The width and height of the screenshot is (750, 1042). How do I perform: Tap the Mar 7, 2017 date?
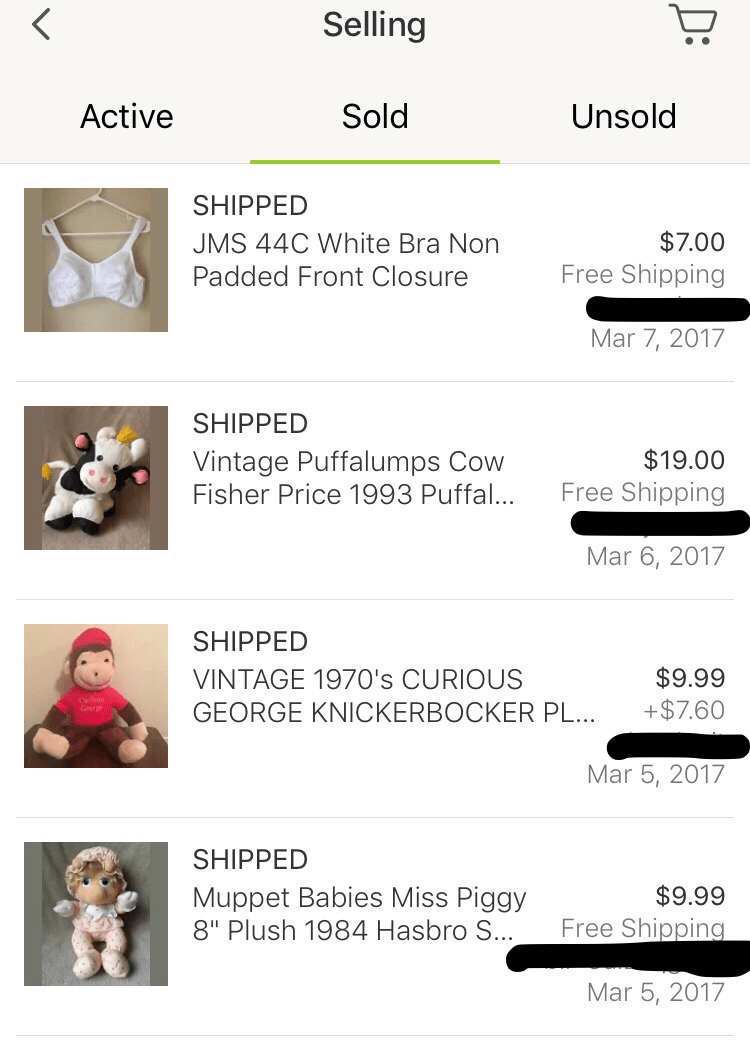tap(657, 338)
